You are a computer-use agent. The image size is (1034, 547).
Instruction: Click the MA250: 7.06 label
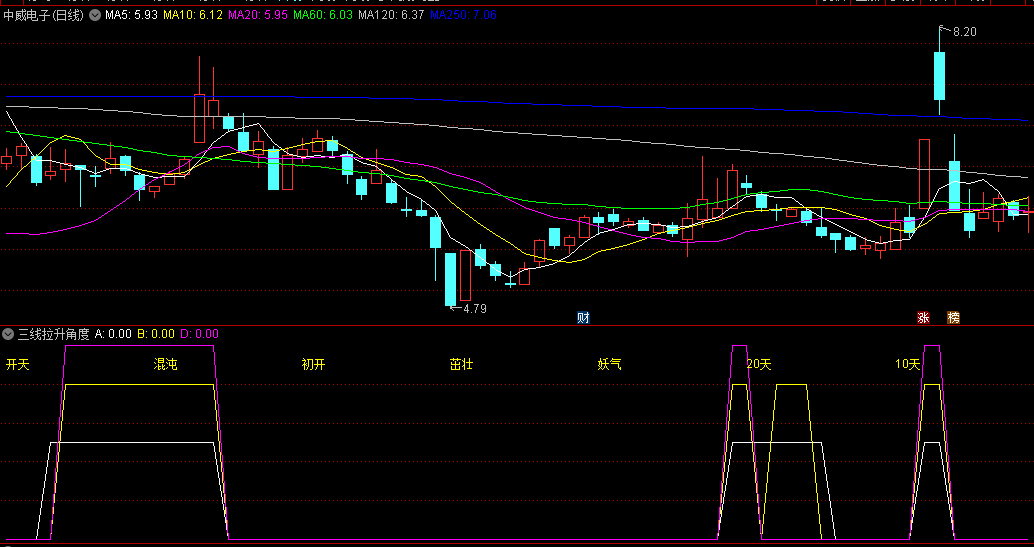464,15
